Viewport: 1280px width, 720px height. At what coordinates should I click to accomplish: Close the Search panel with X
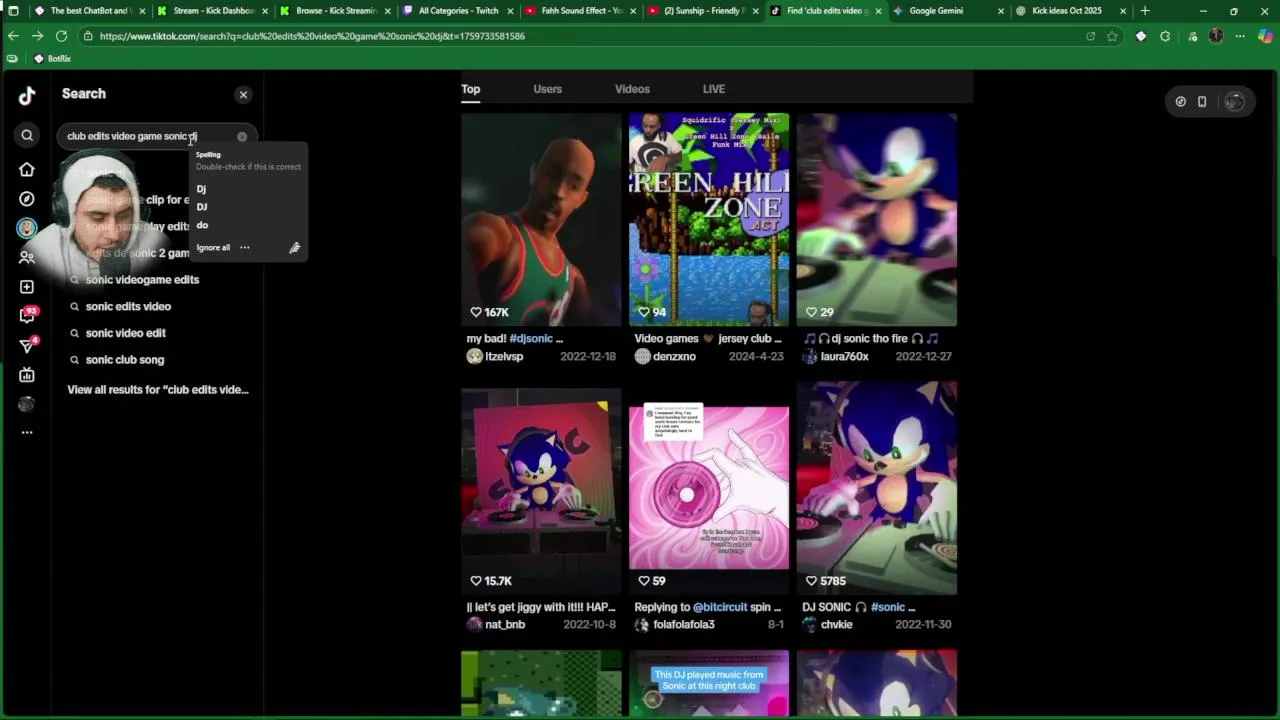pos(243,95)
